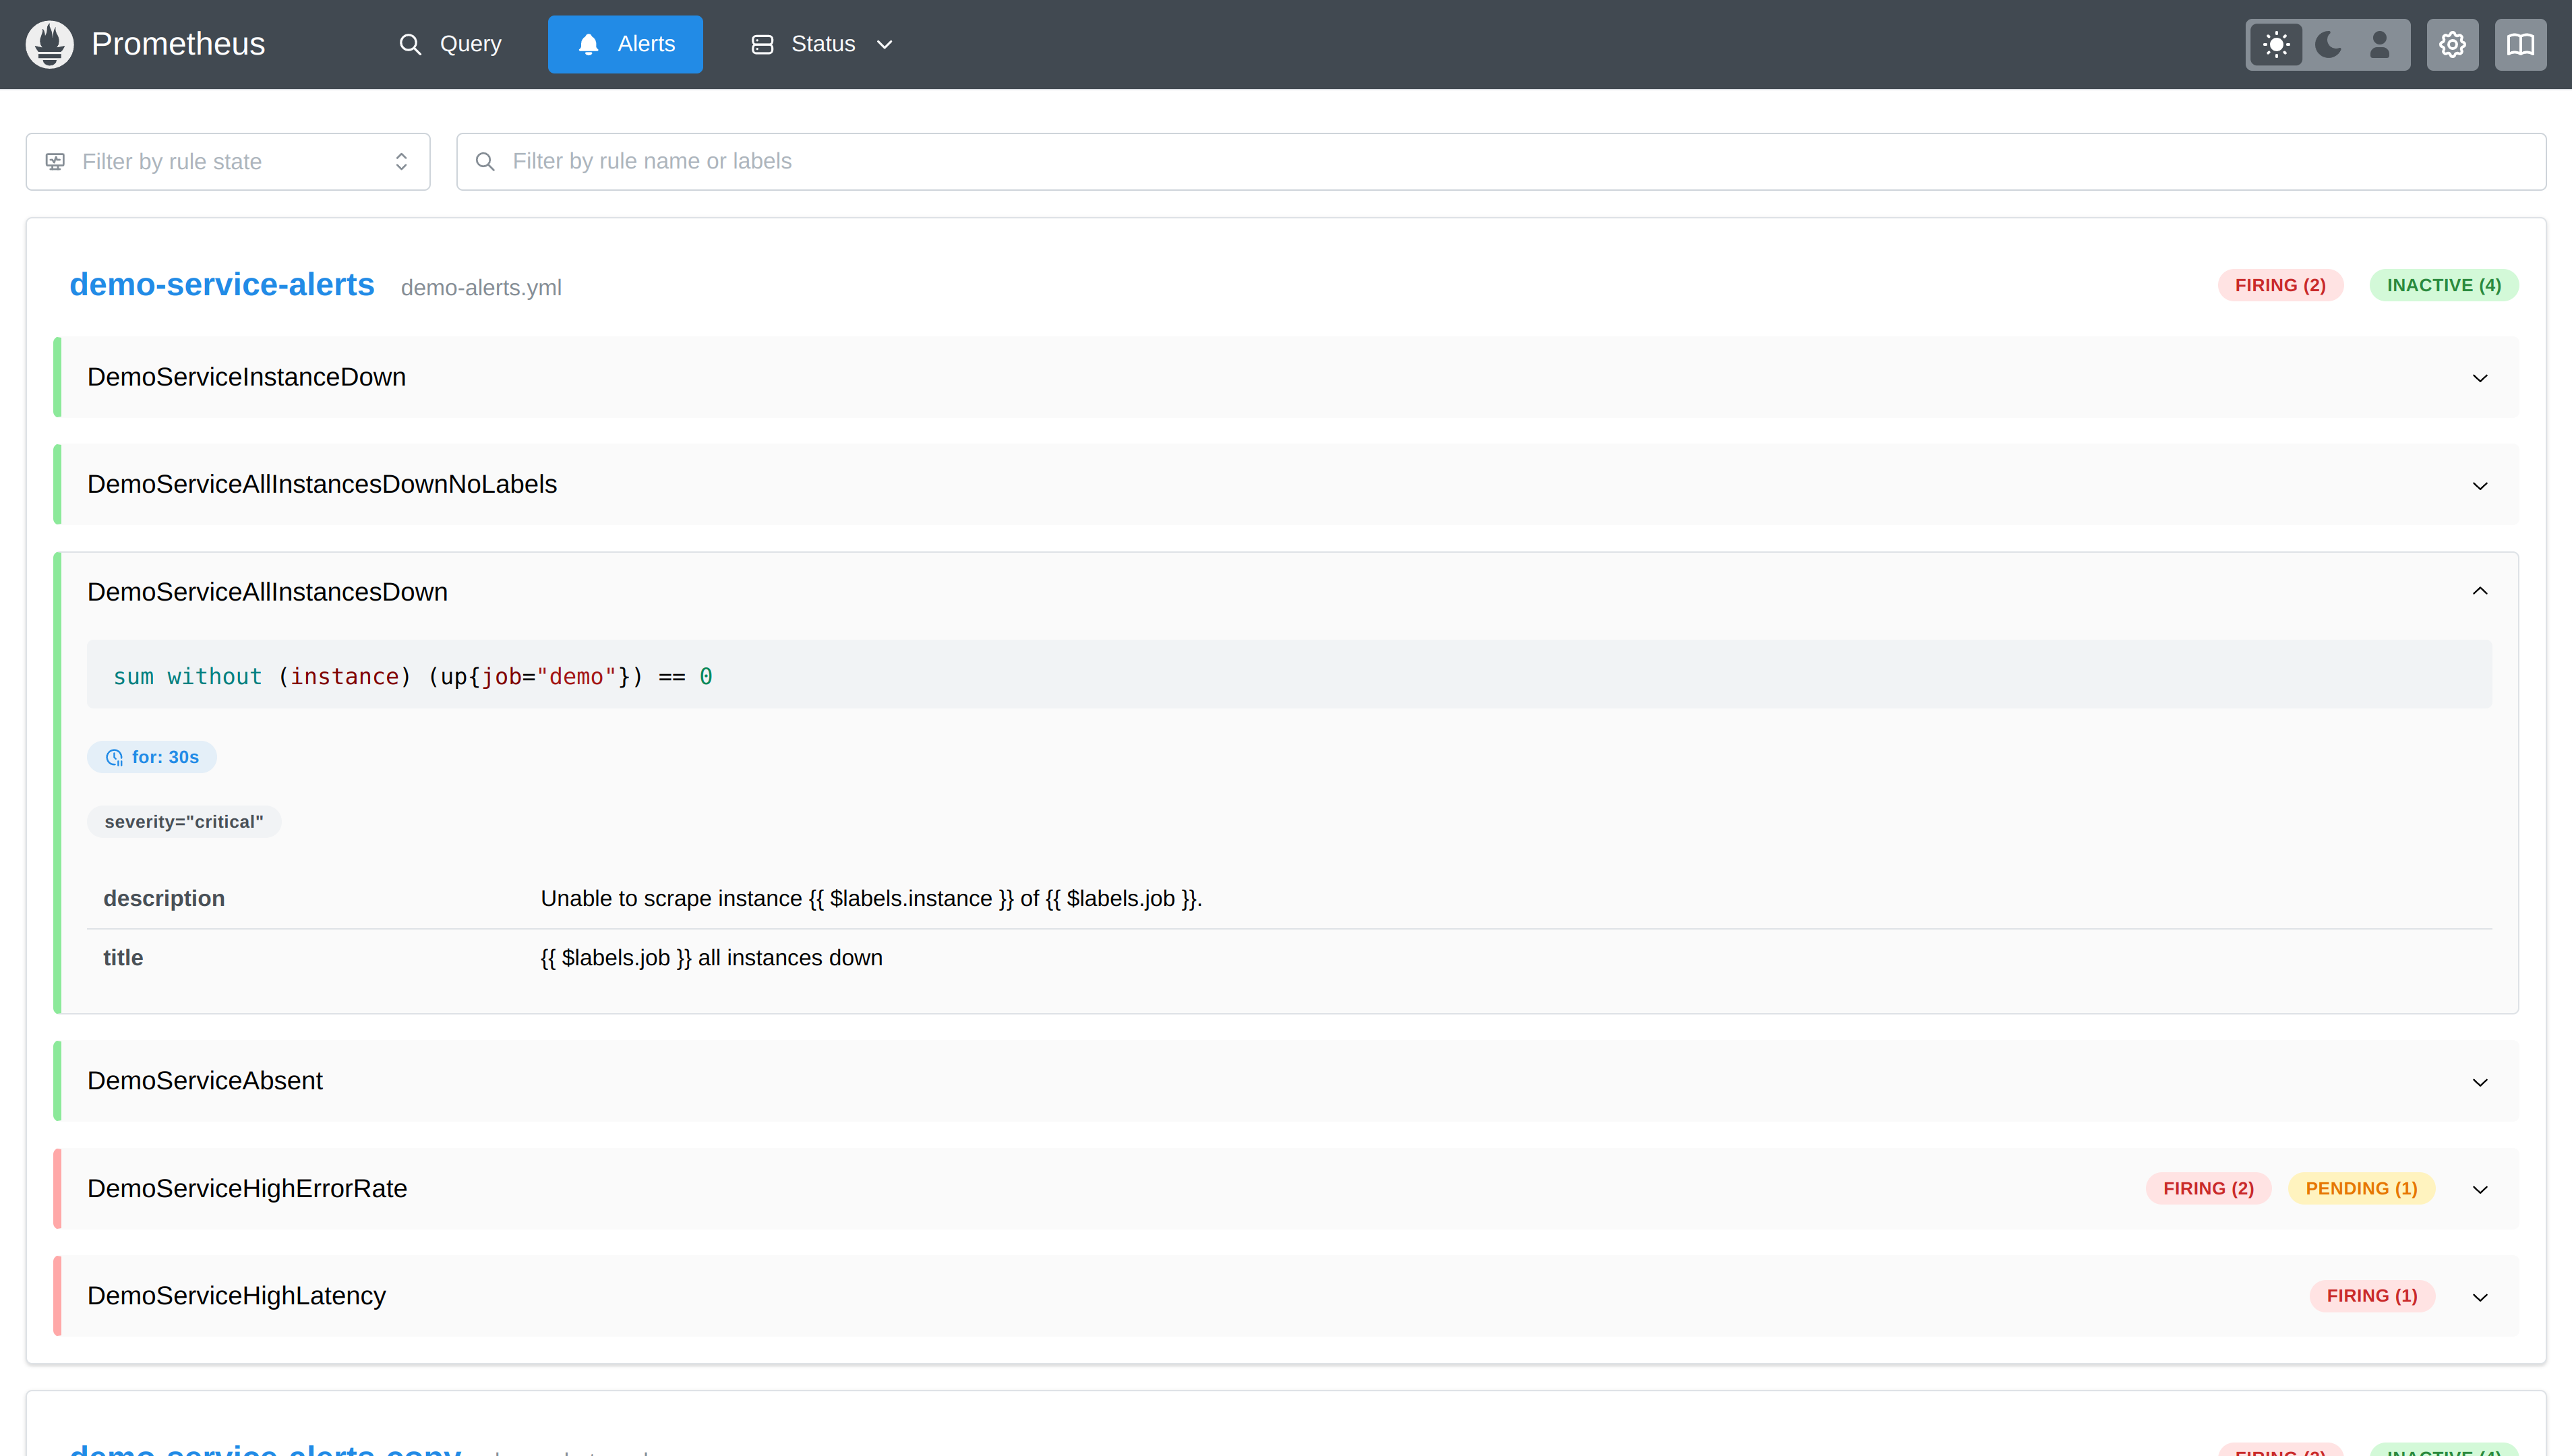Toggle the DemoServiceAllInstancesDownNoLabels rule visibility
This screenshot has height=1456, width=2572.
(2480, 484)
